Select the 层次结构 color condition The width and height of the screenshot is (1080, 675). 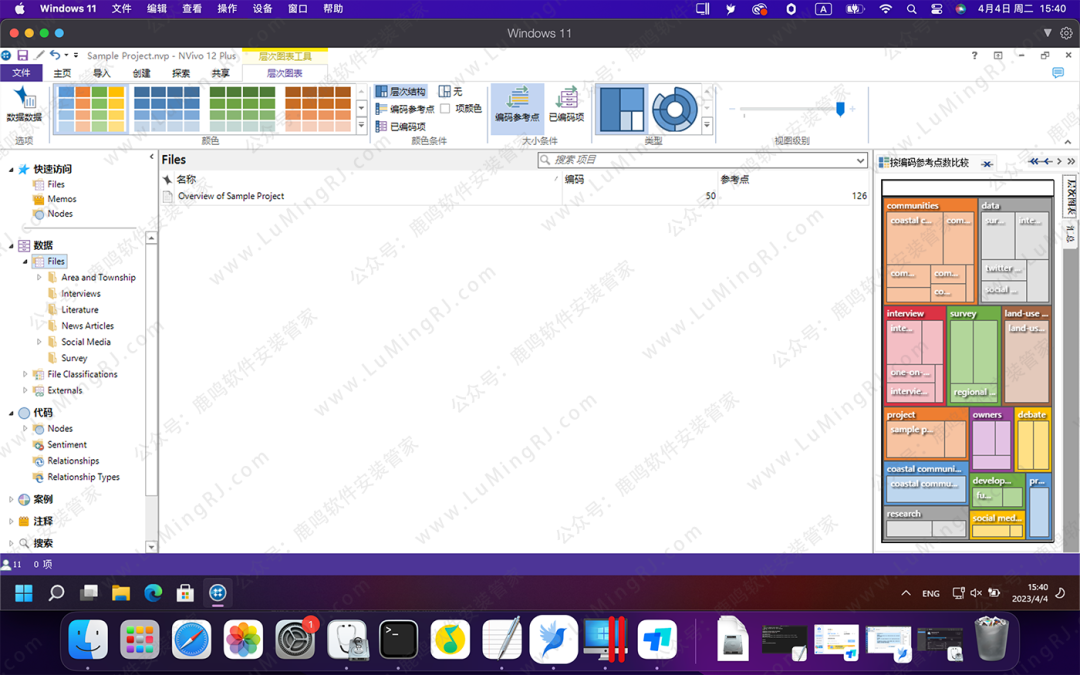[400, 91]
